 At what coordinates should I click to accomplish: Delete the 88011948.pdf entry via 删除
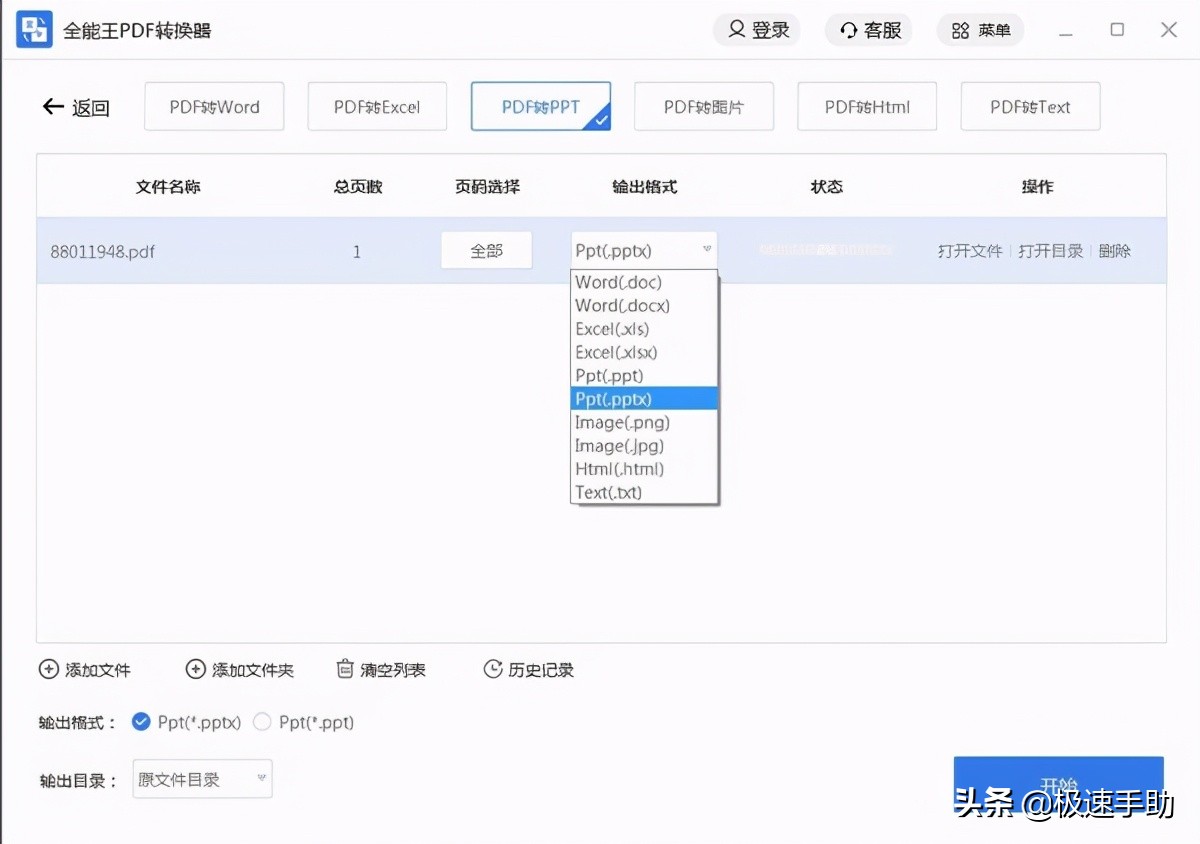pyautogui.click(x=1114, y=251)
